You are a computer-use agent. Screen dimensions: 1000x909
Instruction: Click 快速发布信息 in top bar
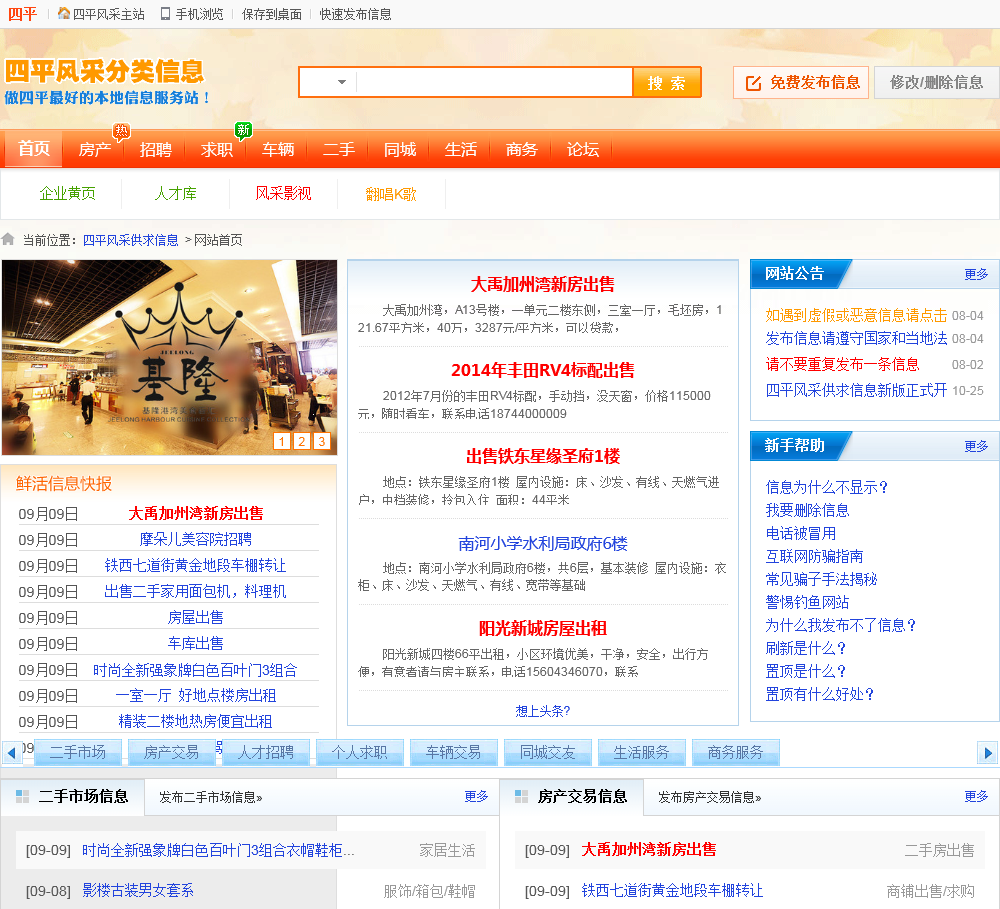[x=355, y=14]
